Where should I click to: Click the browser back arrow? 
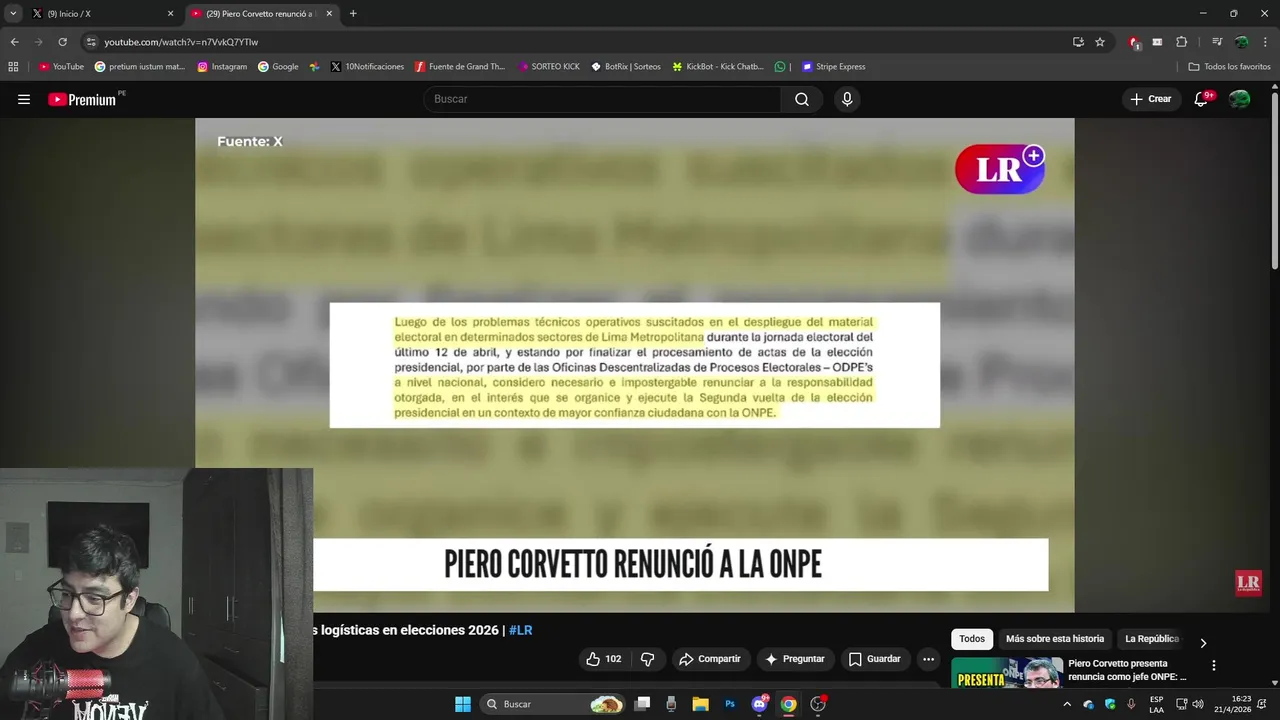tap(14, 42)
